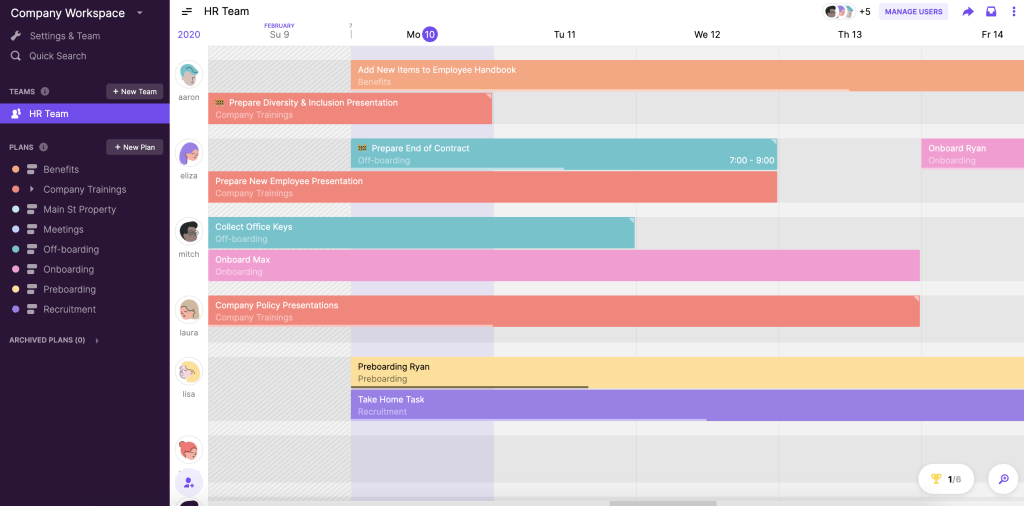Click the Preboarding plan board icon
The width and height of the screenshot is (1024, 506).
click(31, 289)
